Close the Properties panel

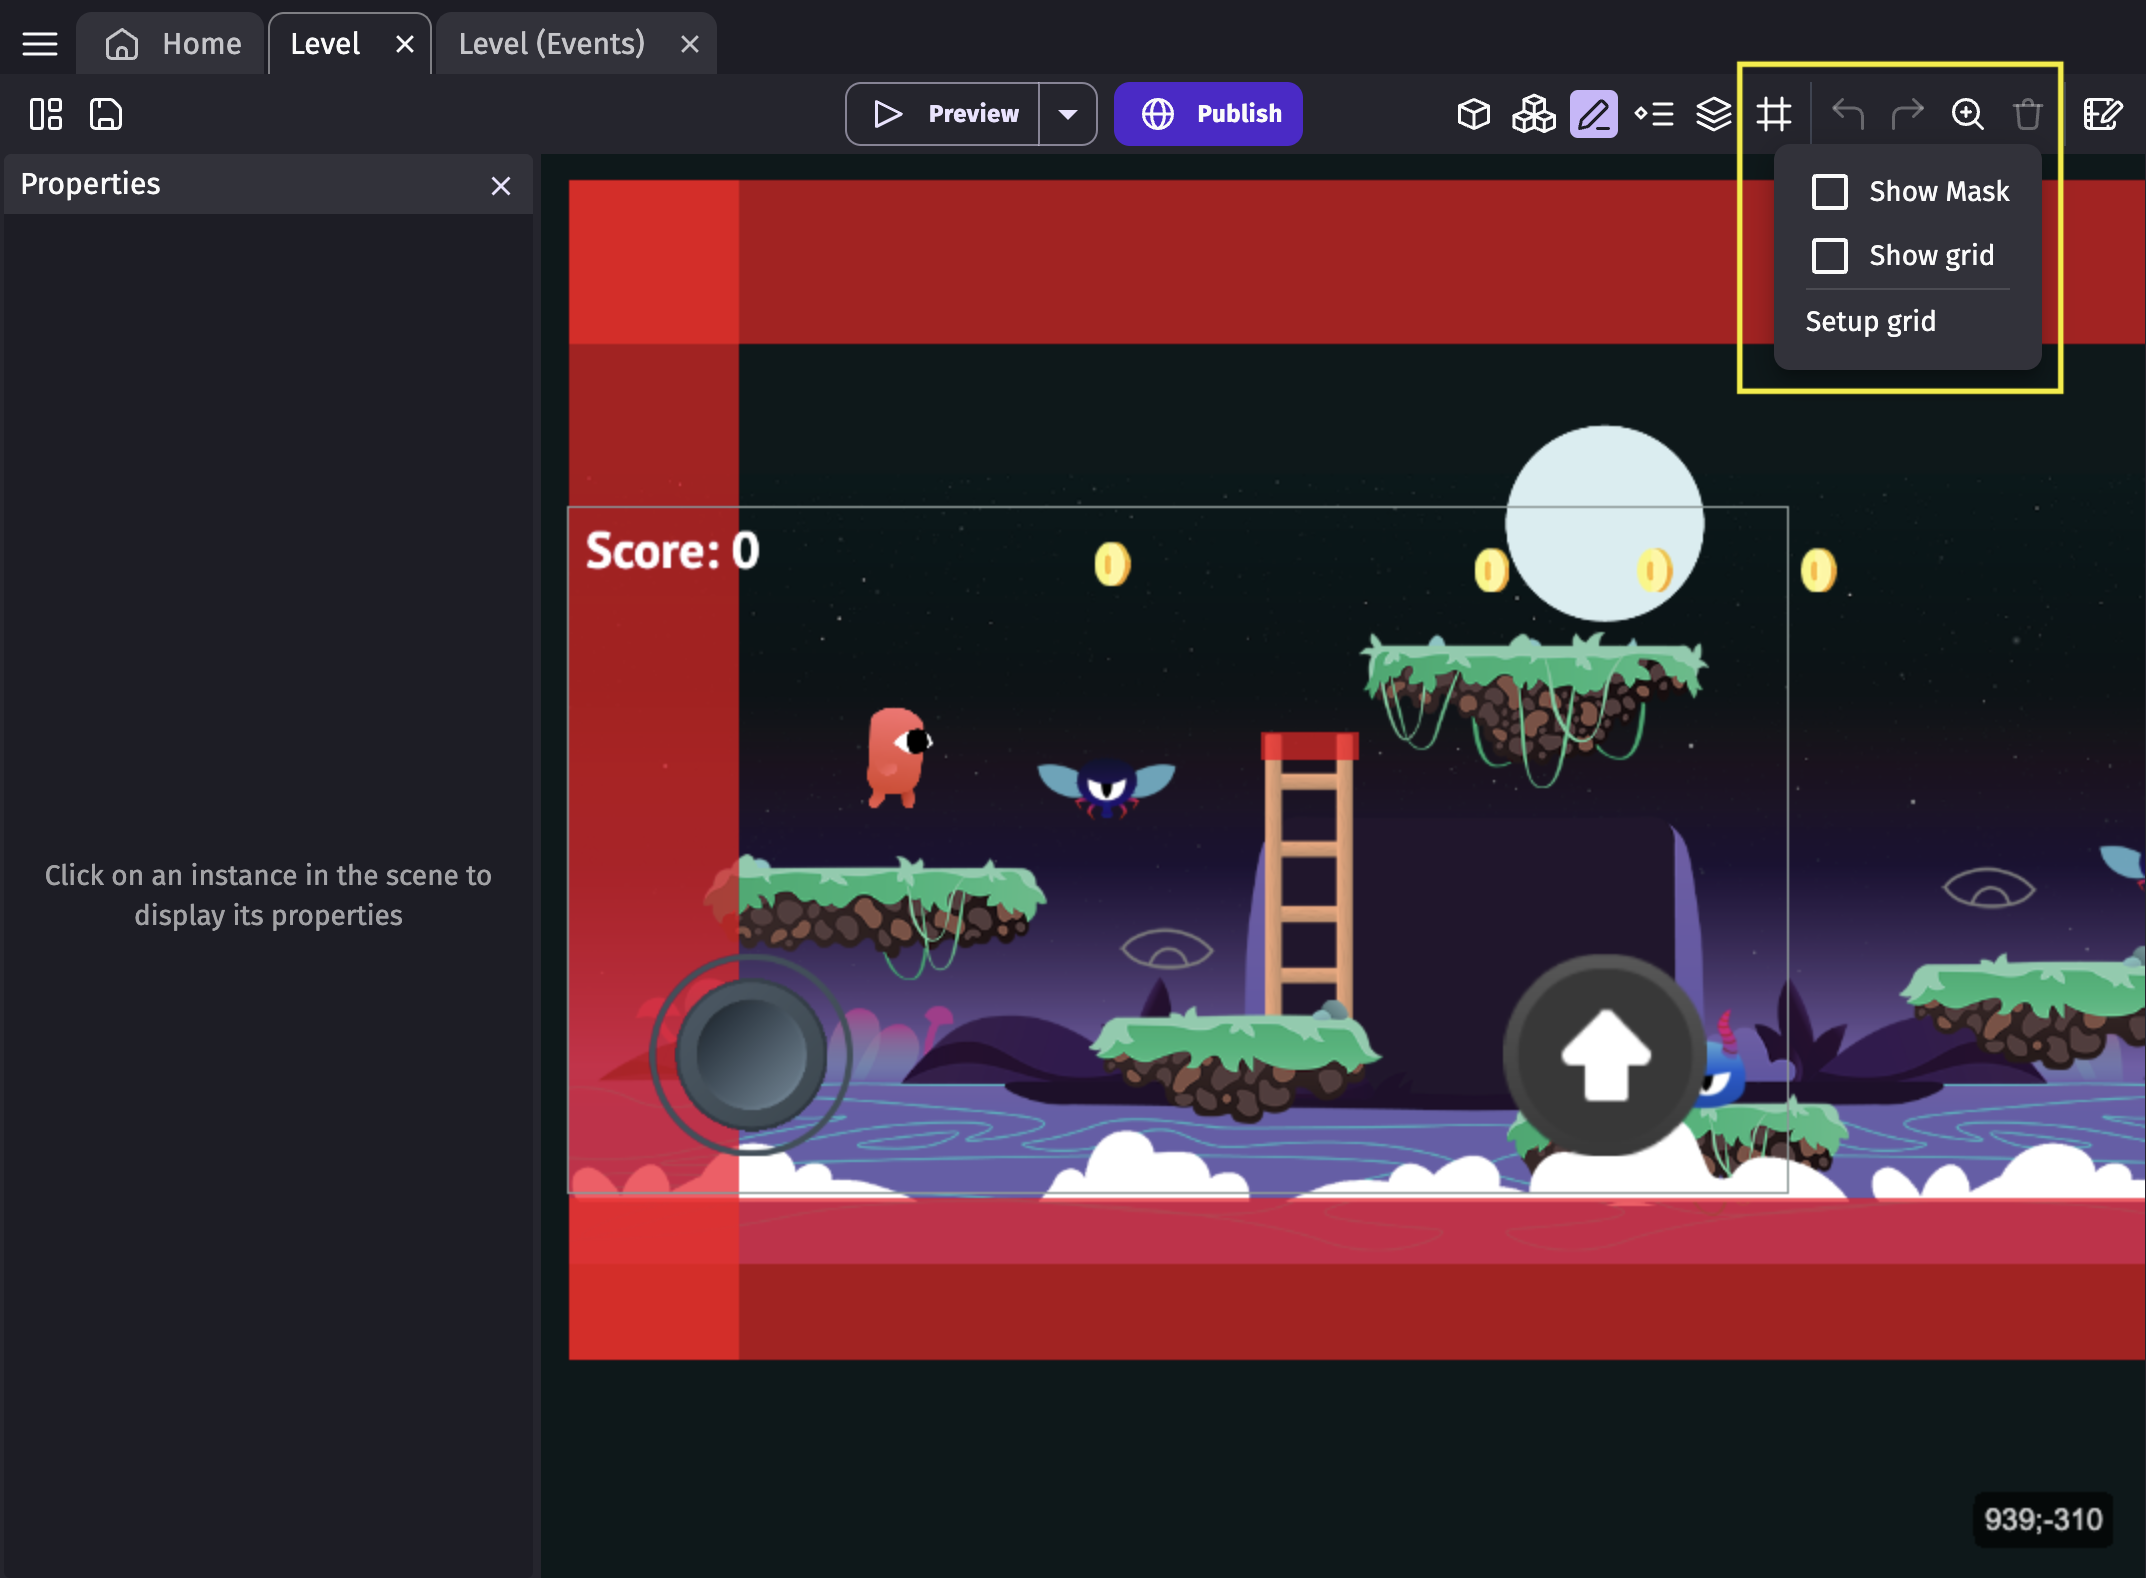501,186
